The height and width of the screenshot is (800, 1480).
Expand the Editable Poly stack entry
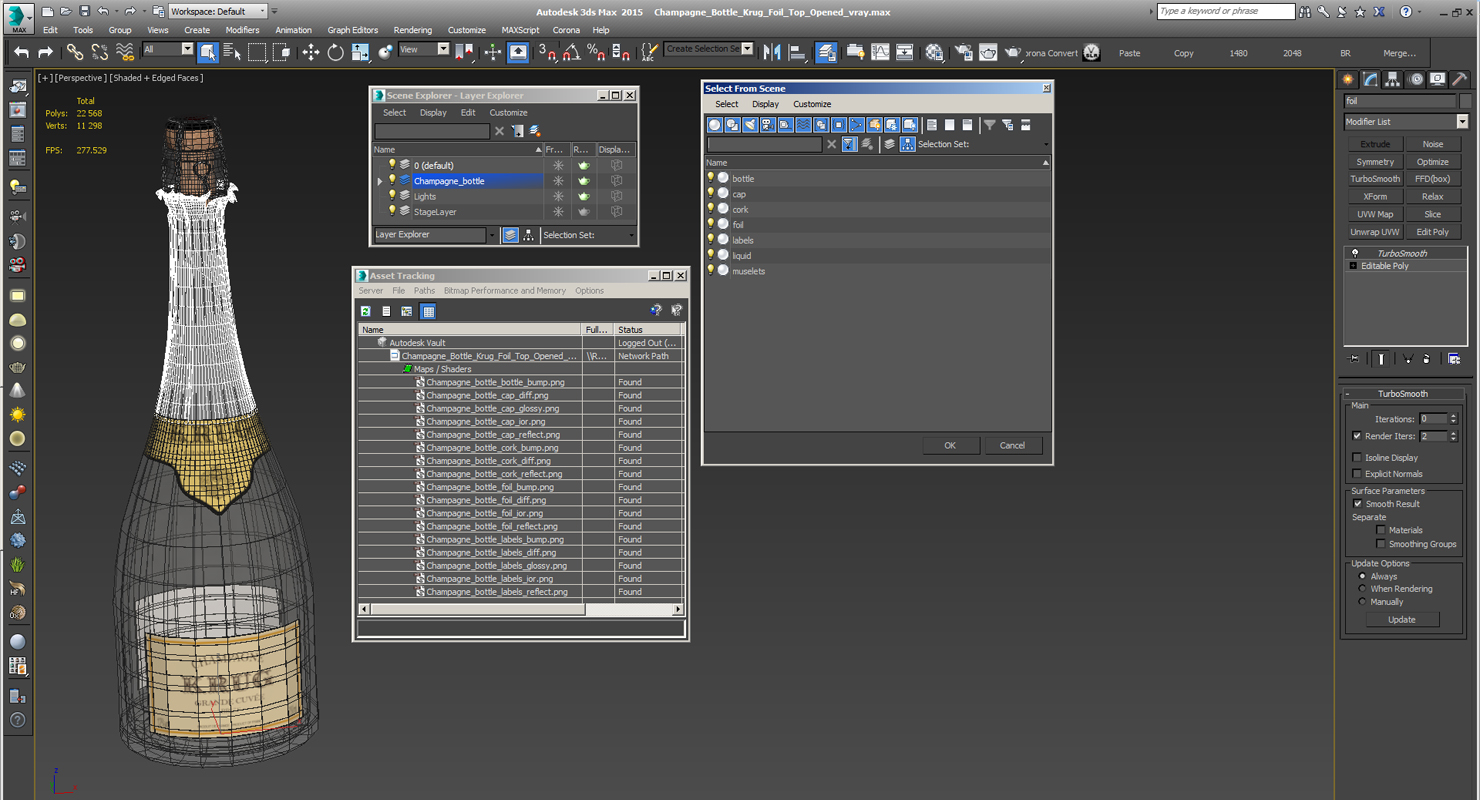1354,266
